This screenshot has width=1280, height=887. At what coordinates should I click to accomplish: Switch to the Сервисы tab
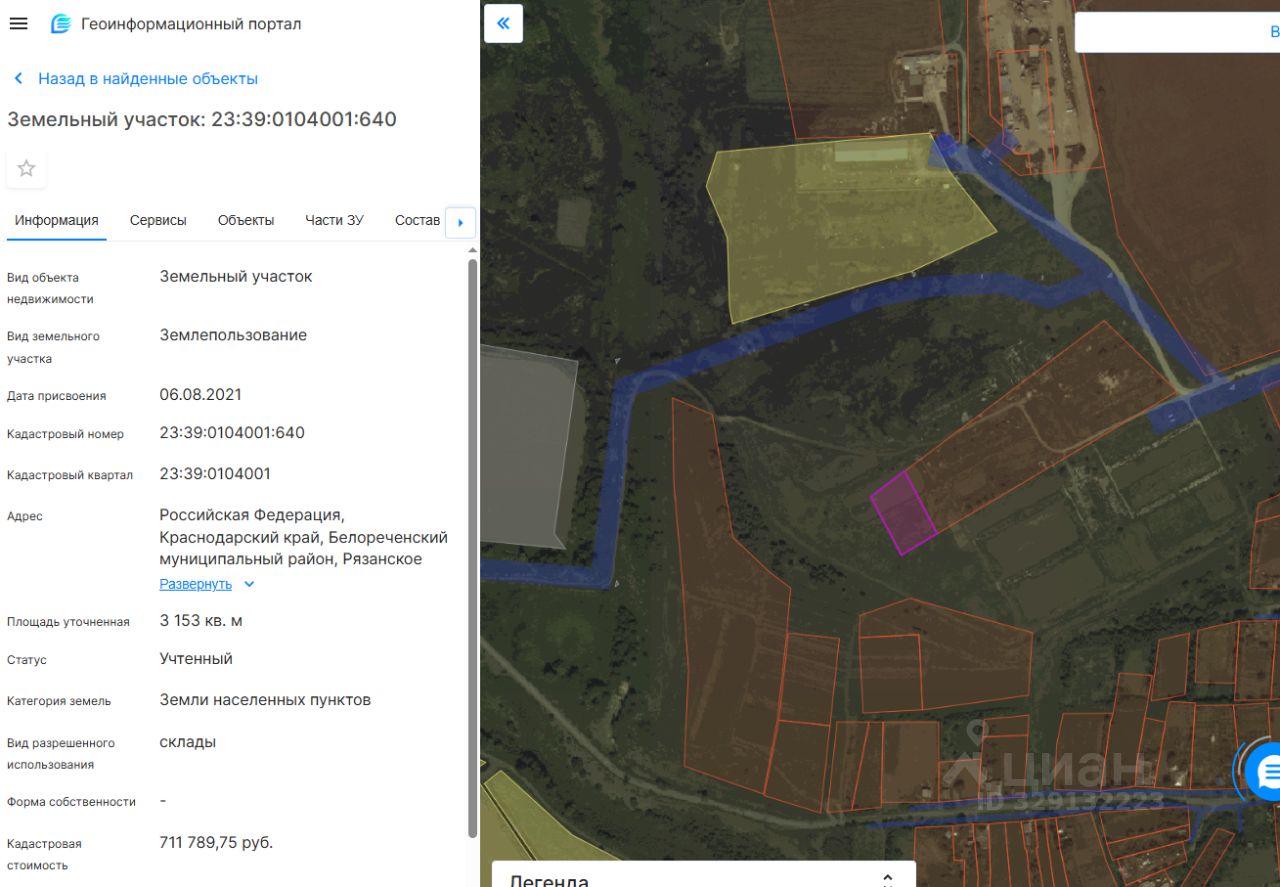pos(158,220)
